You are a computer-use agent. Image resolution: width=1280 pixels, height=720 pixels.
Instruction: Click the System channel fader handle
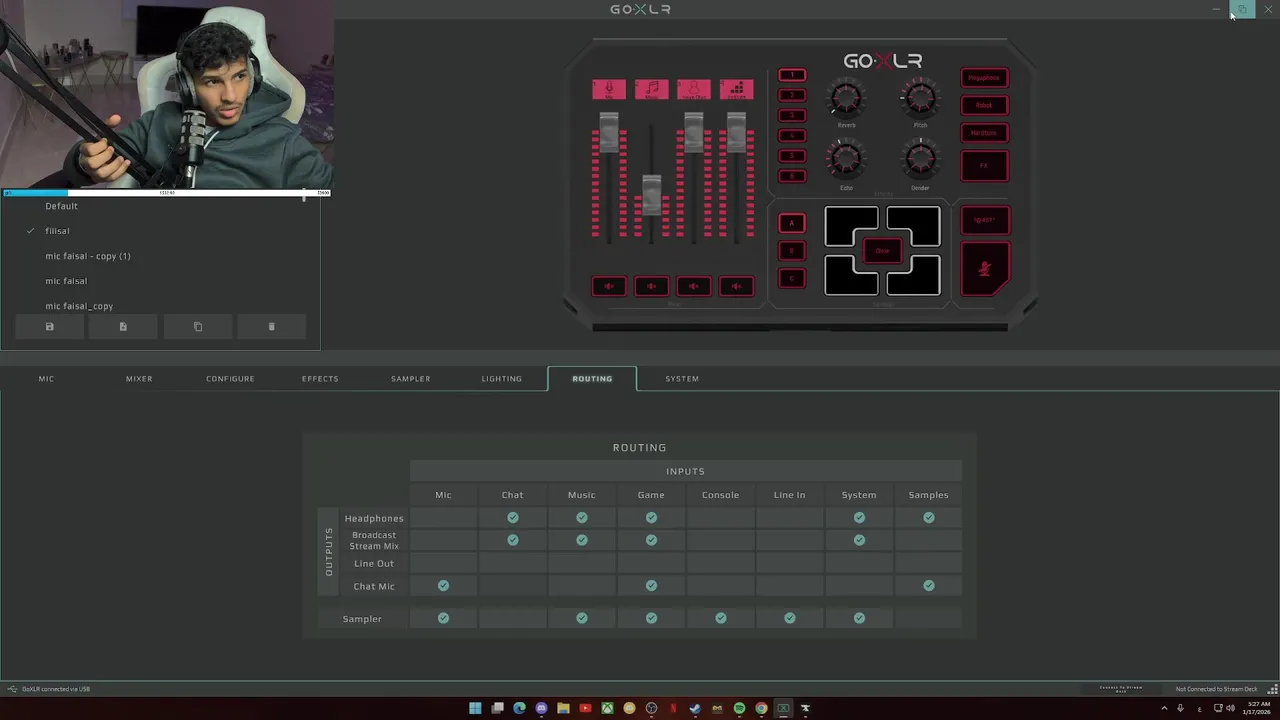click(x=736, y=132)
